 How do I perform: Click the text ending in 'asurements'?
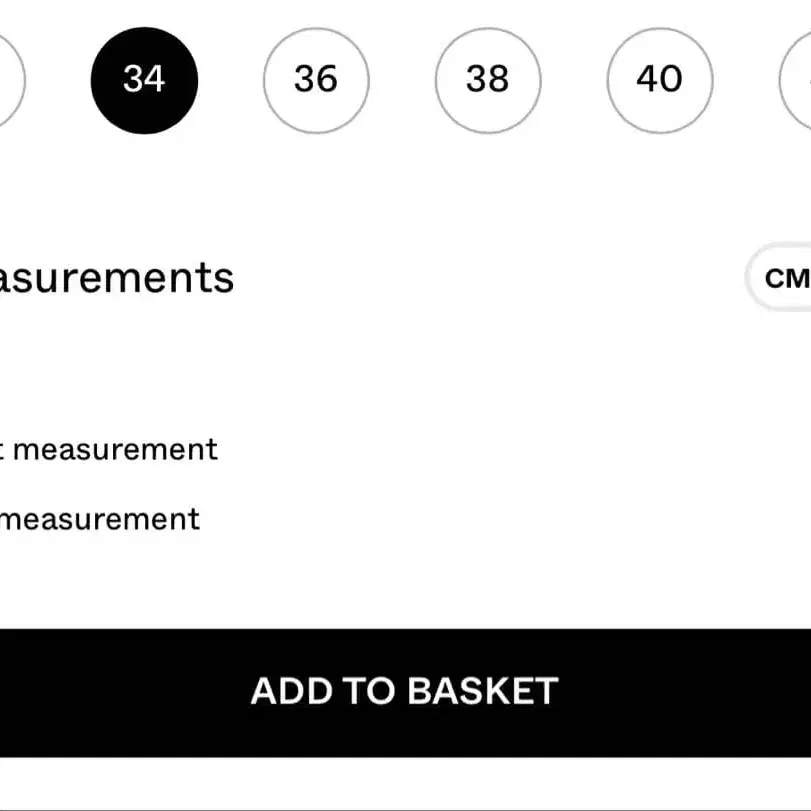click(x=116, y=277)
